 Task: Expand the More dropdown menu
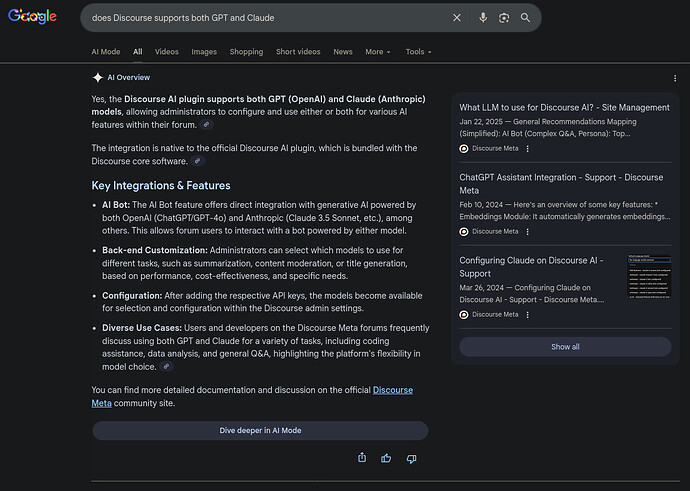pos(378,51)
